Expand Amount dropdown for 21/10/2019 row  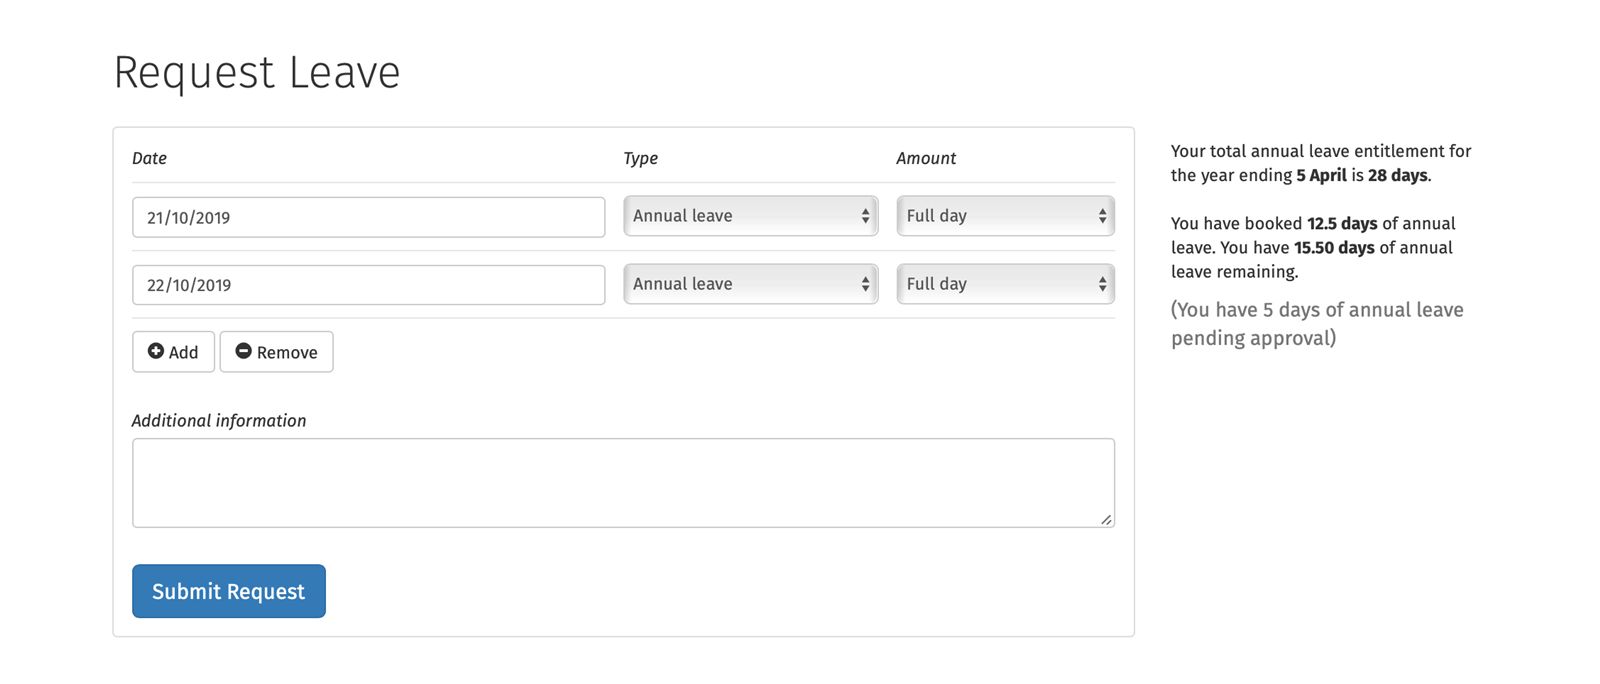1005,216
